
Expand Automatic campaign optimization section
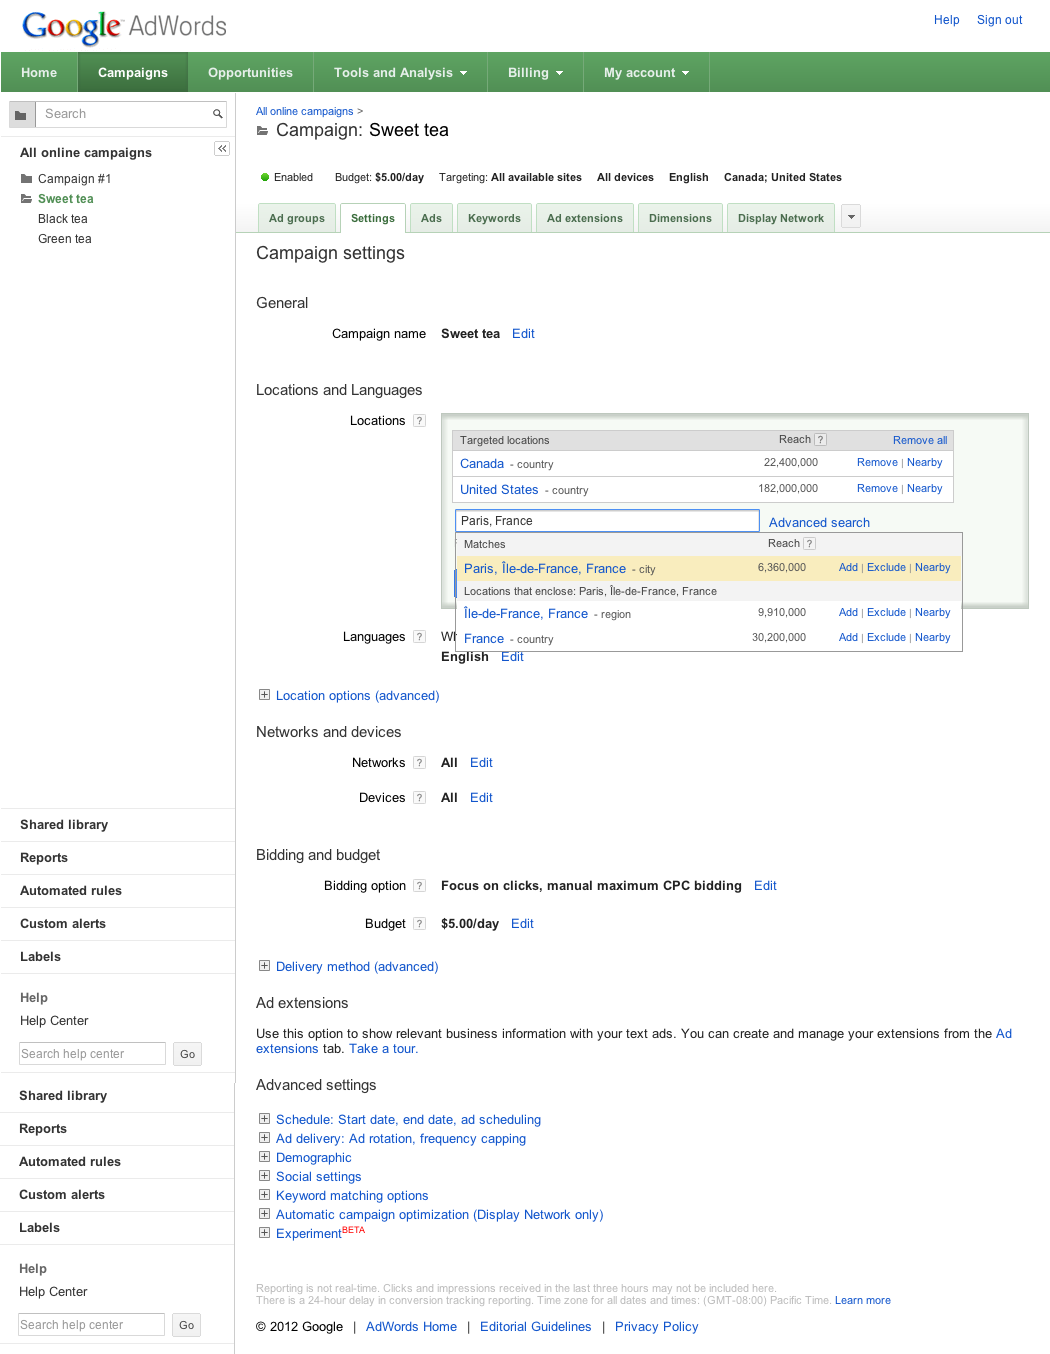(x=264, y=1214)
